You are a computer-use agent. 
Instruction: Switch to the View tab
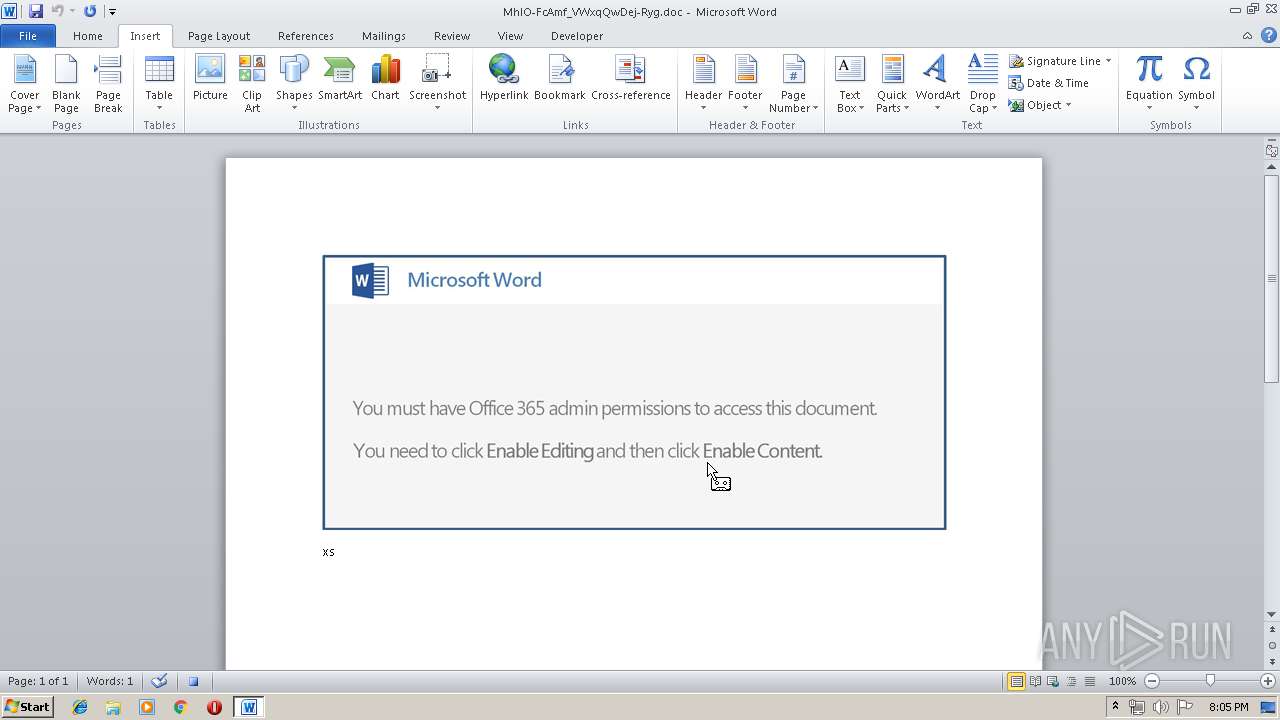(x=510, y=36)
